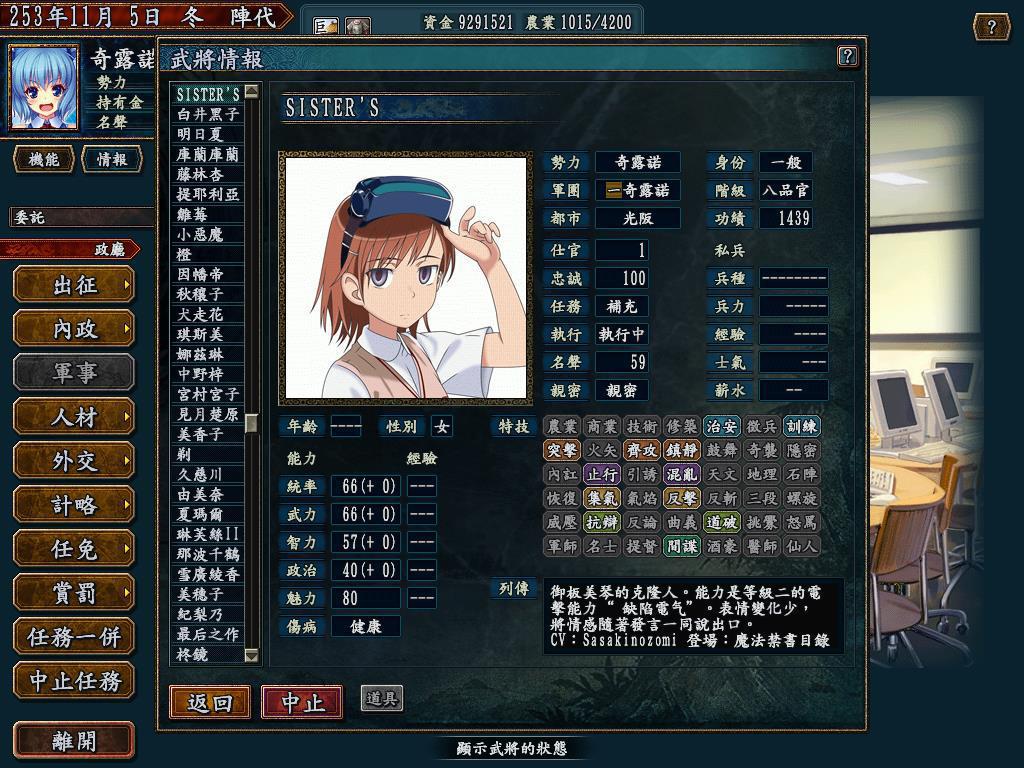Open the 人材 submenu
Screen dimensions: 1024x768
[74, 417]
